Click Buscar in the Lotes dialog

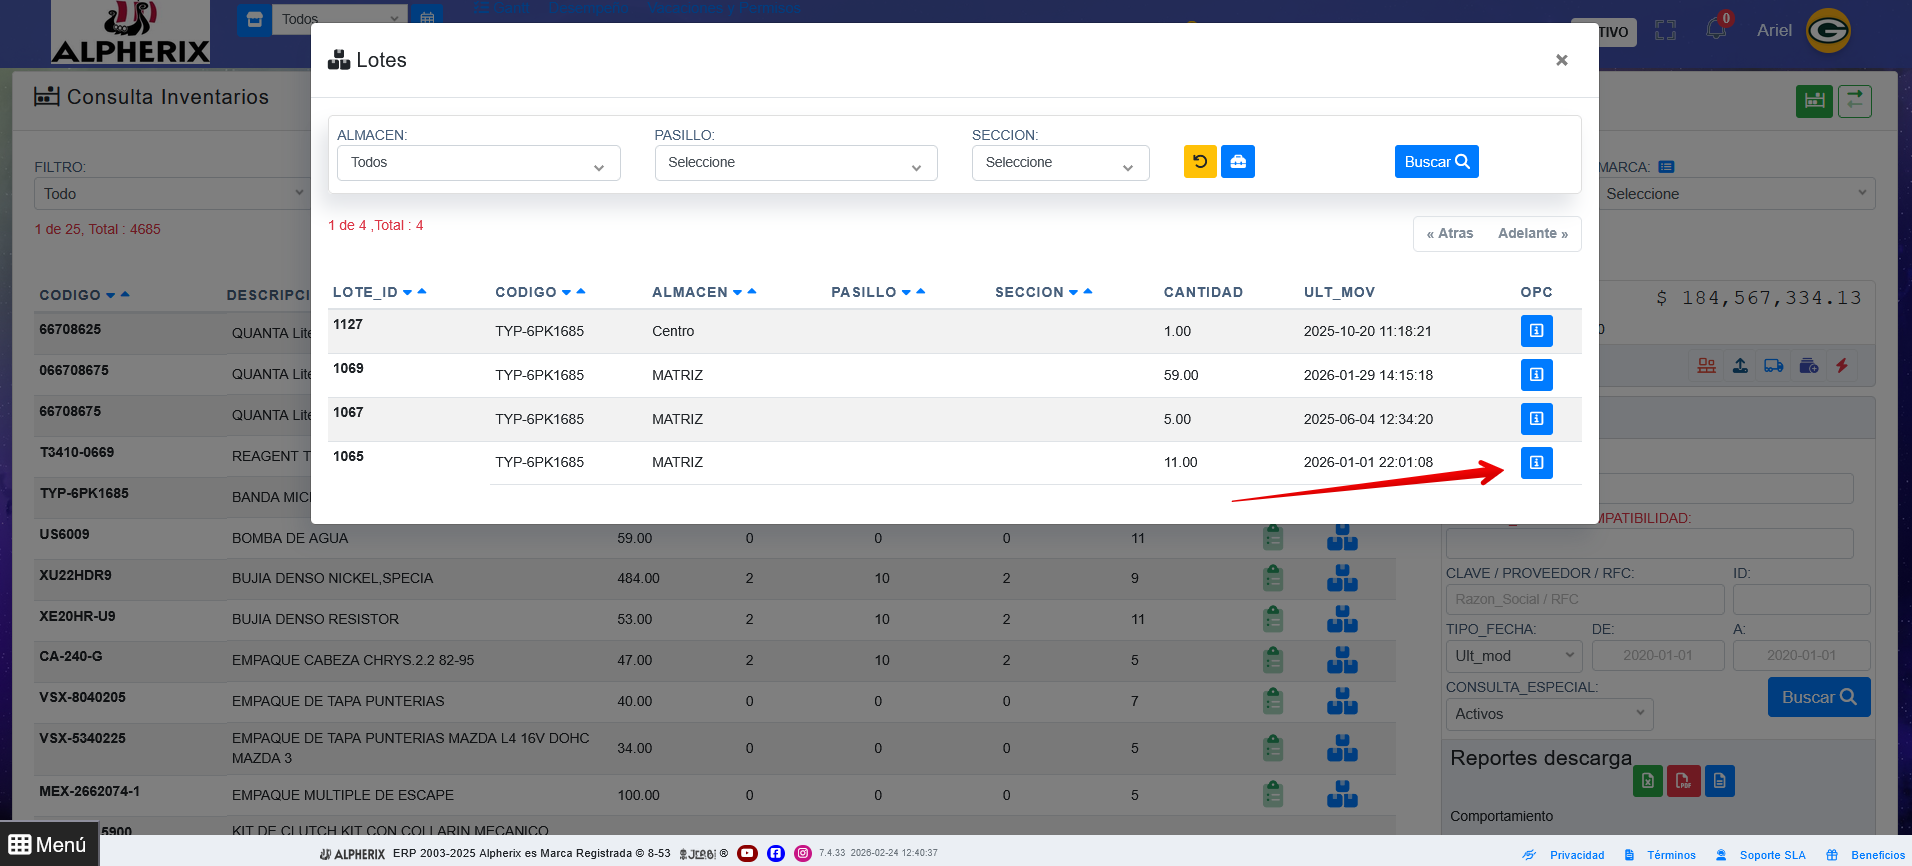1436,162
